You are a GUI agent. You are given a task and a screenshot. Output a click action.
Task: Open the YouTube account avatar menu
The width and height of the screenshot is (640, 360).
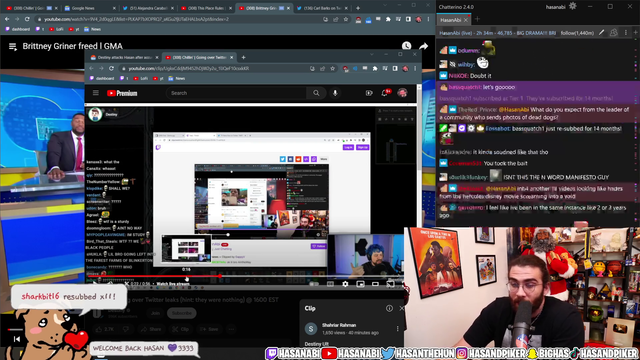pyautogui.click(x=402, y=93)
